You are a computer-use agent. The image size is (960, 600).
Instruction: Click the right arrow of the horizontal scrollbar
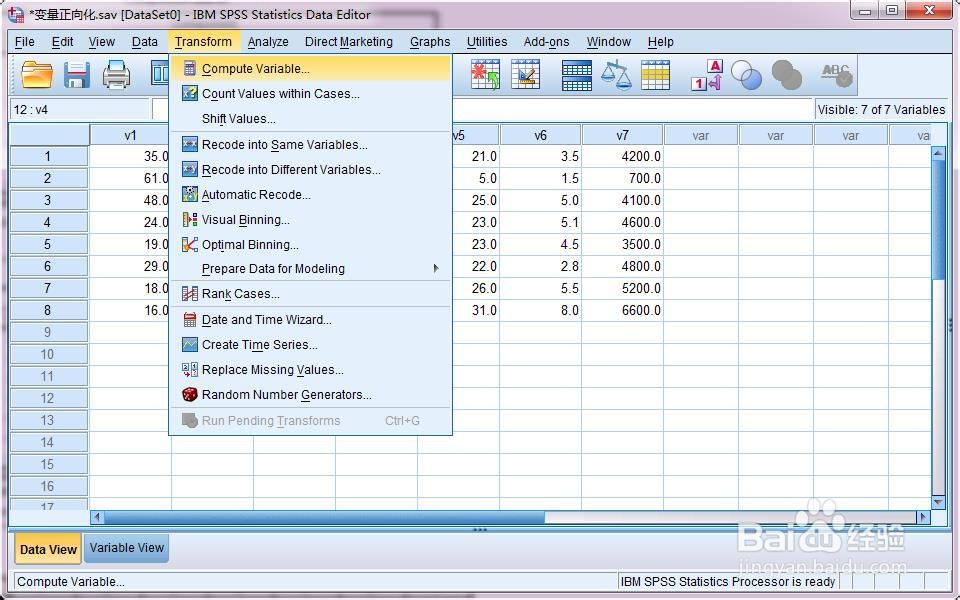pos(923,517)
